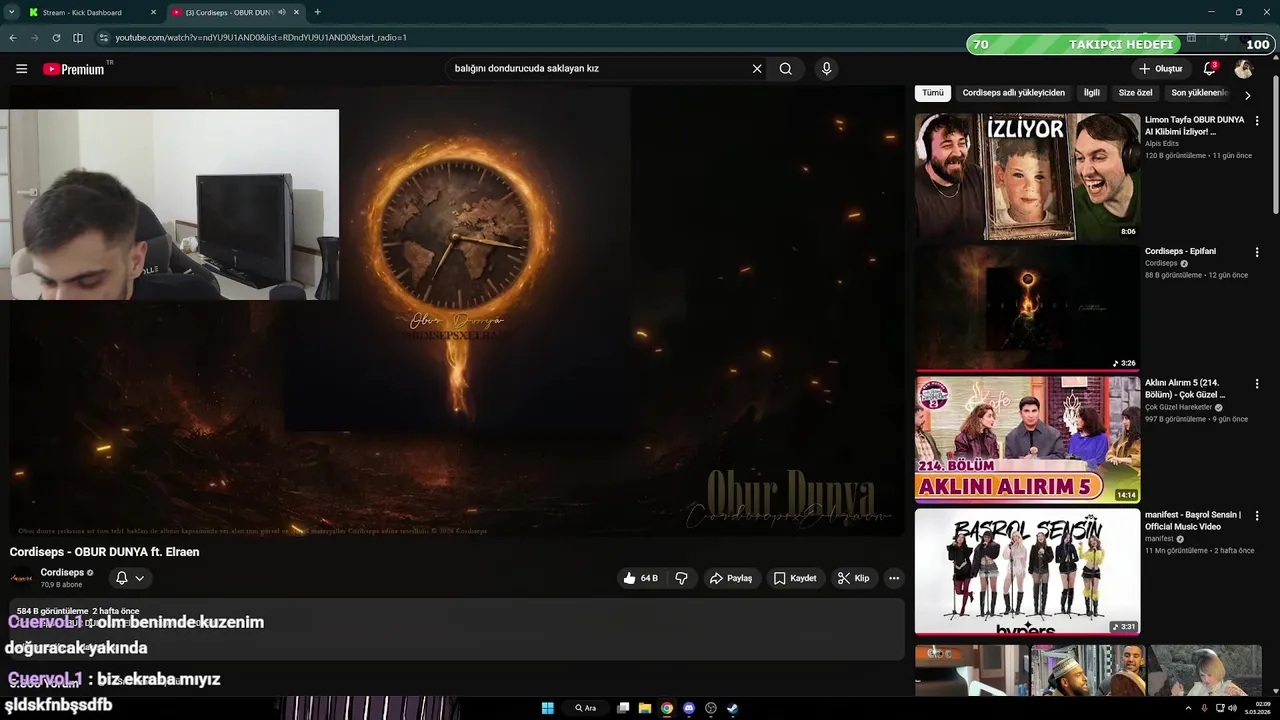1280x720 pixels.
Task: Like the video with 64 B likes
Action: pyautogui.click(x=641, y=578)
